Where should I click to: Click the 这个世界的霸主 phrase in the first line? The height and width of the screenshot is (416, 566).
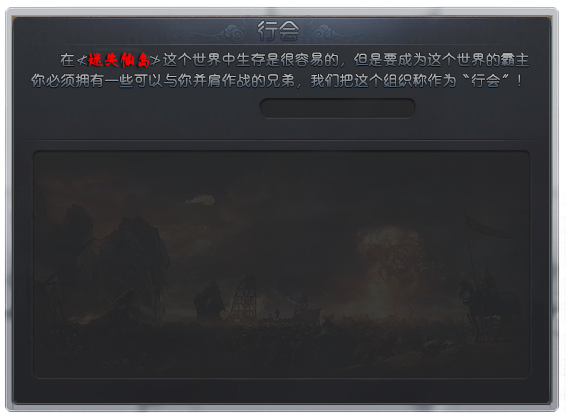pyautogui.click(x=478, y=60)
